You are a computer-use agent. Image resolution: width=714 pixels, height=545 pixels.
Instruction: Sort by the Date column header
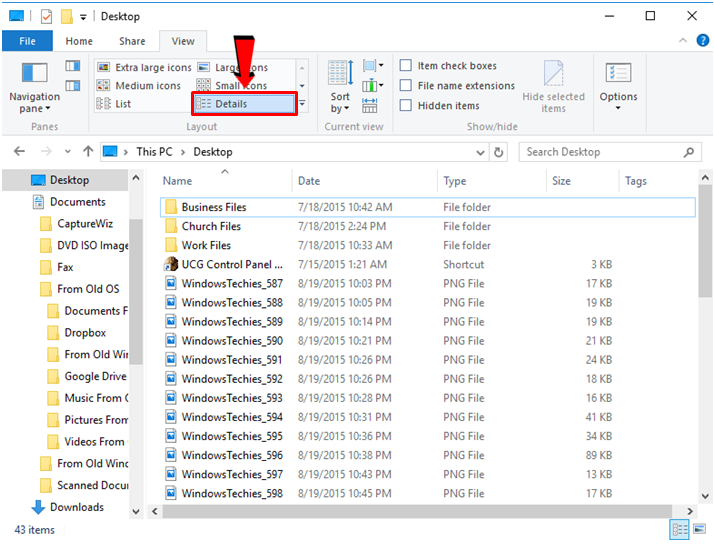point(365,181)
